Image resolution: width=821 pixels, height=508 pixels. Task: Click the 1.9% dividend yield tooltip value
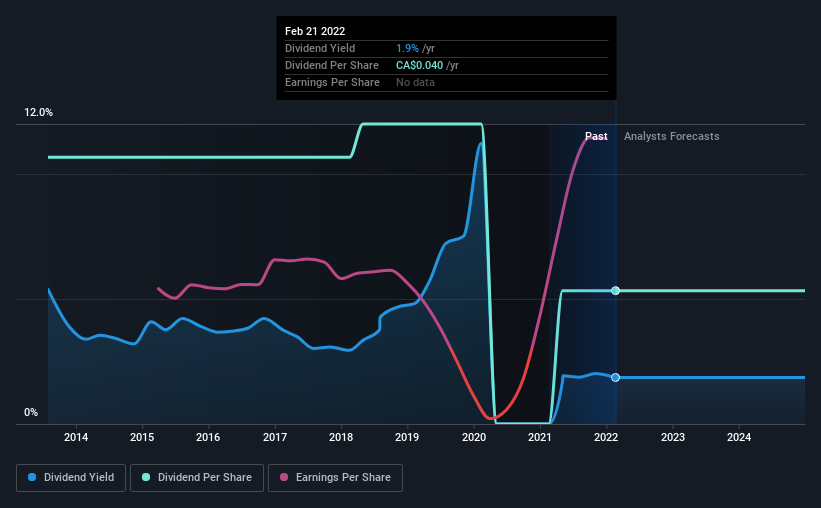point(407,48)
